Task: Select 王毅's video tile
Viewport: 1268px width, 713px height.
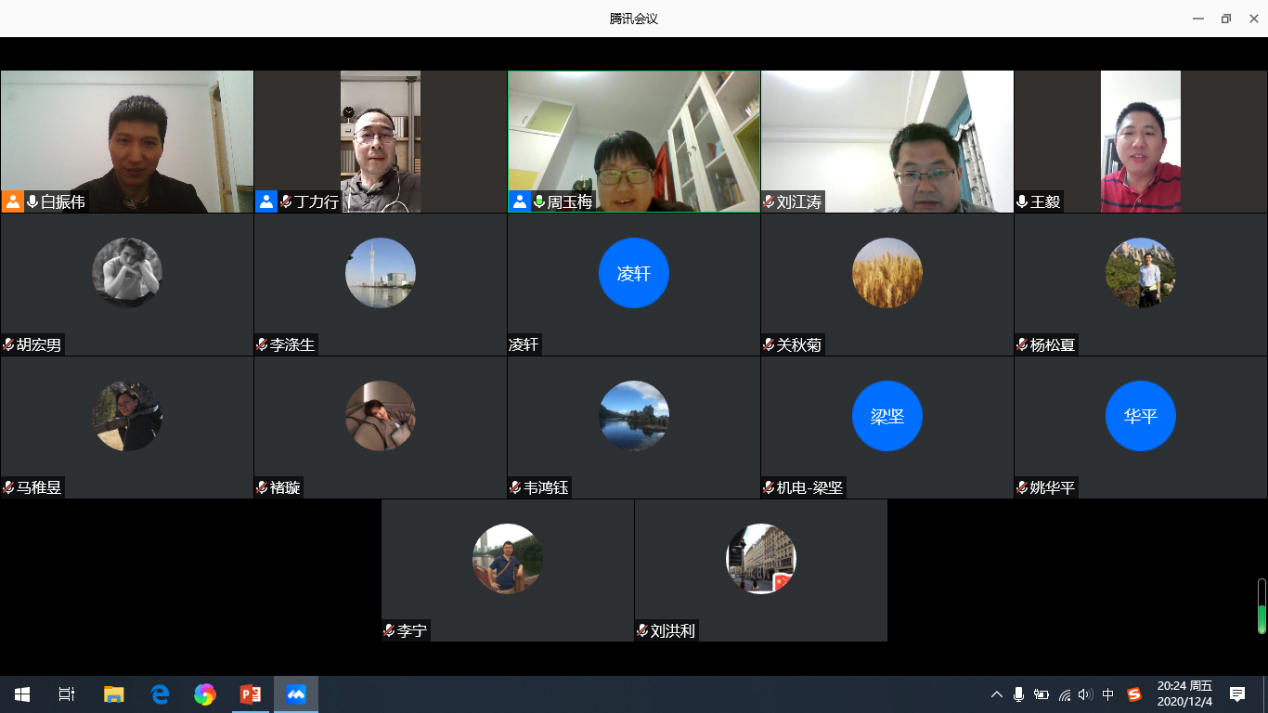Action: (1141, 141)
